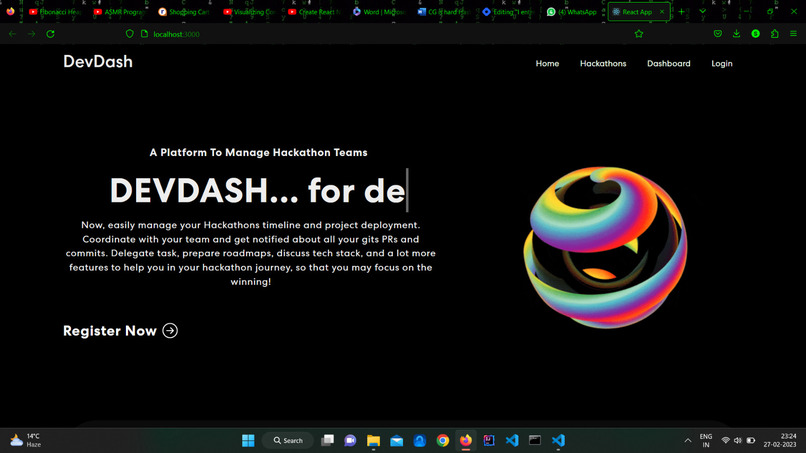Switch to the Visualizing YouTube tab
The image size is (806, 453).
pos(249,11)
